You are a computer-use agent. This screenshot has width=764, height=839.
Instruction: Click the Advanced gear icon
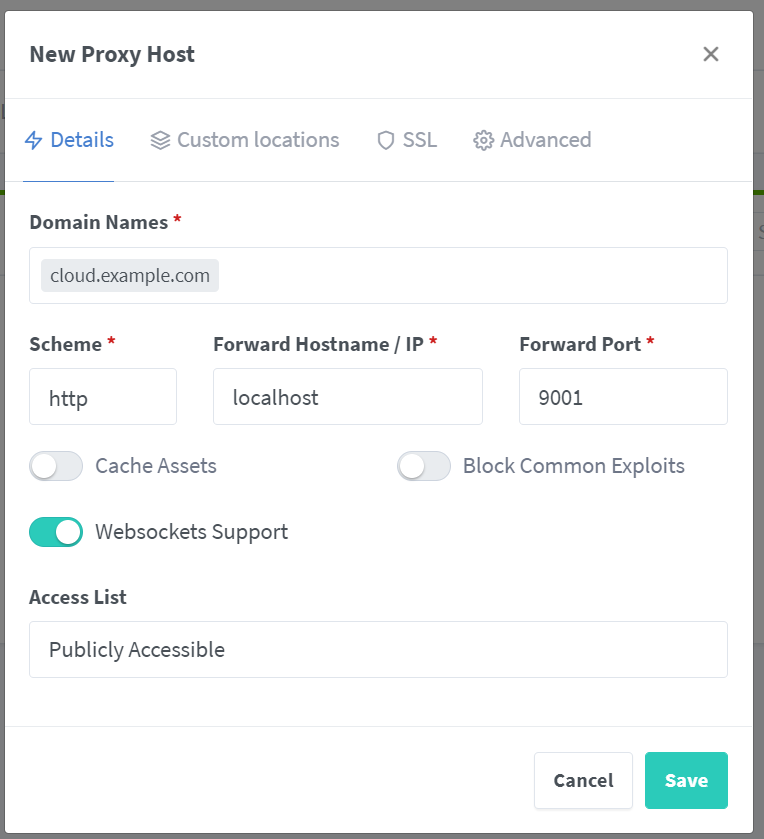(484, 140)
